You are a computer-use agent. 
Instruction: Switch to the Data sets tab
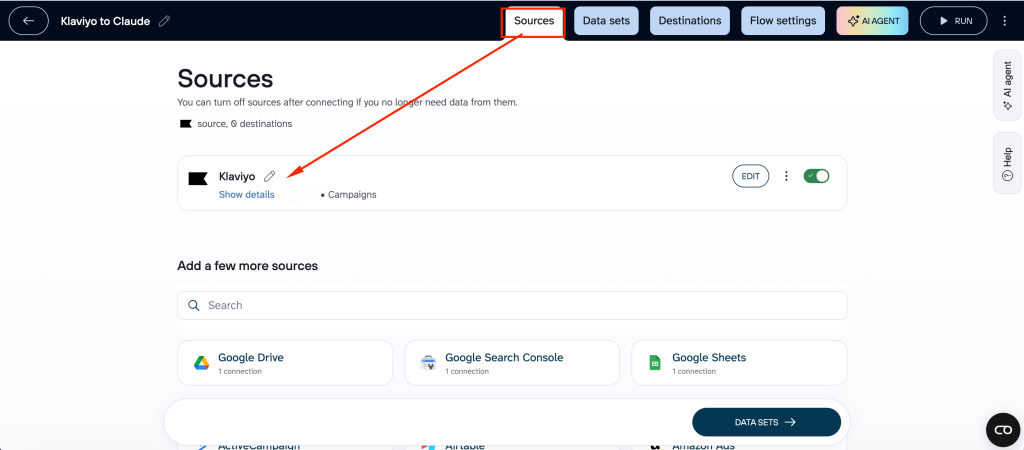[x=606, y=21]
